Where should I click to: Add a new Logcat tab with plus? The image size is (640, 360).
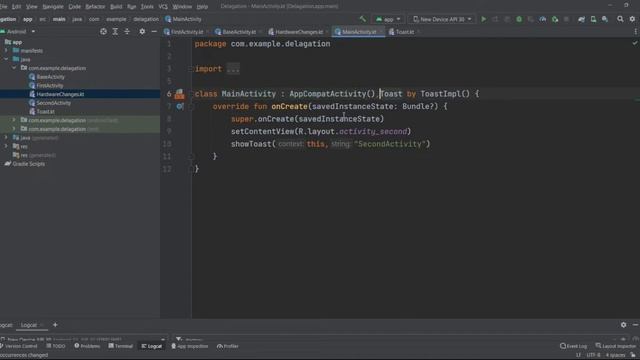click(x=55, y=325)
